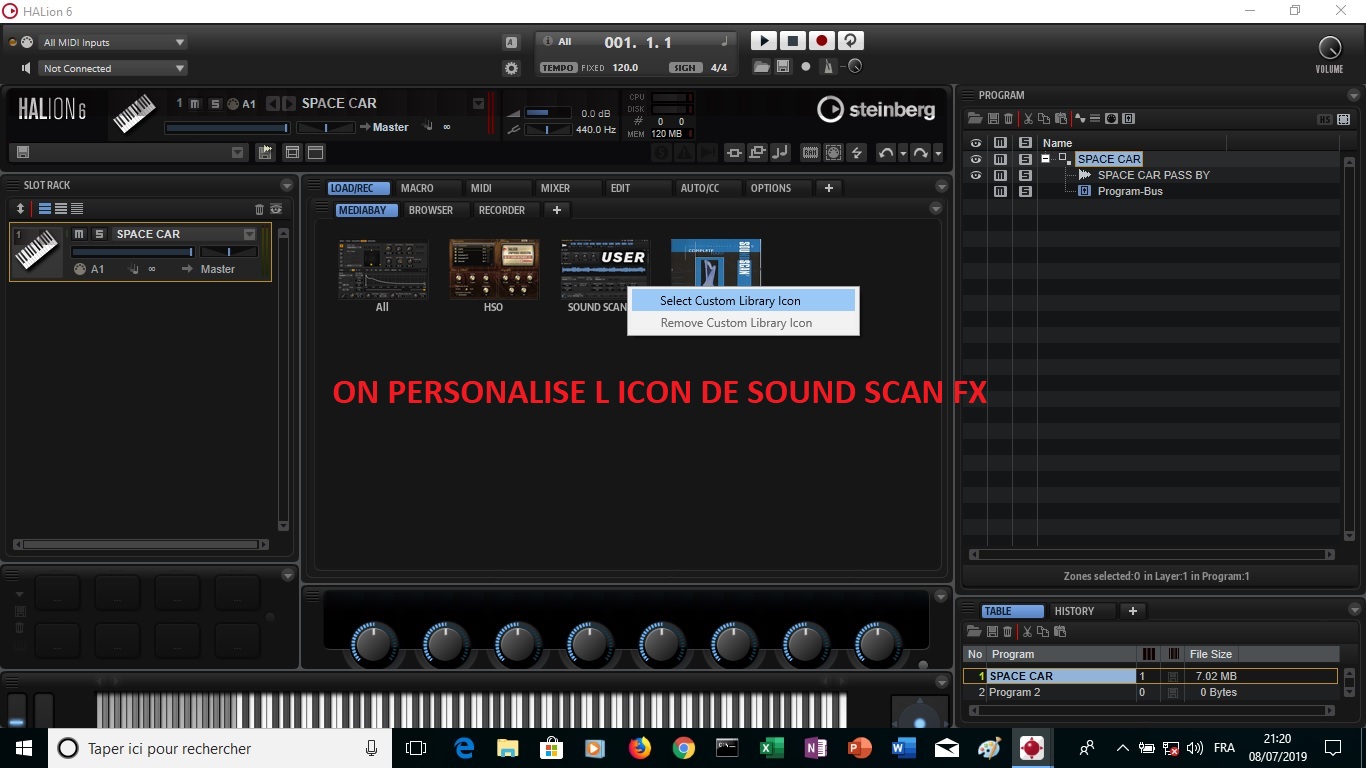Image resolution: width=1366 pixels, height=768 pixels.
Task: Solo SPACE CAR PASS BY using its S button
Action: [x=1024, y=174]
